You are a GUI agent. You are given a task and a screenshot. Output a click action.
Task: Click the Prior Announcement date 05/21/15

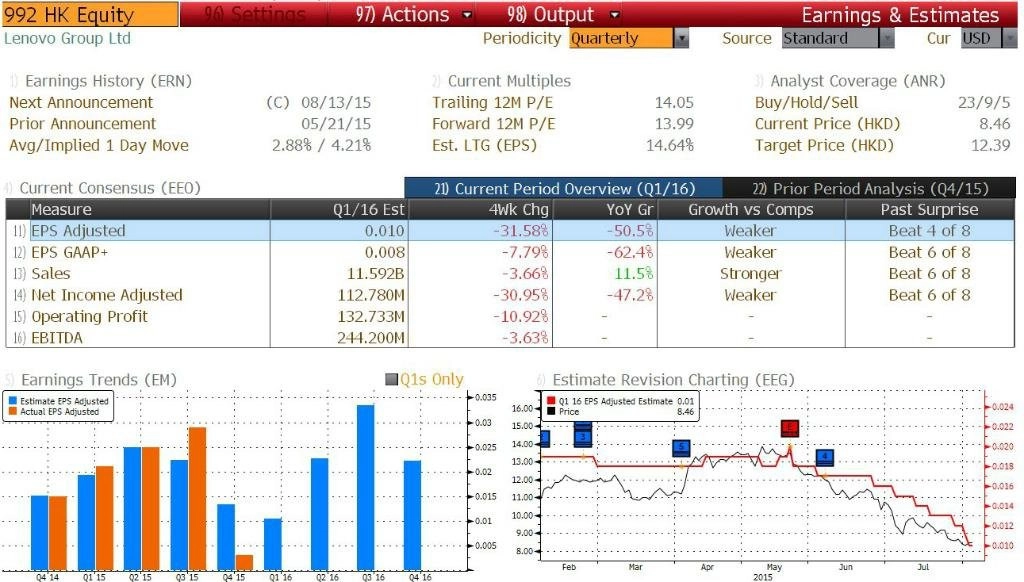pos(336,124)
